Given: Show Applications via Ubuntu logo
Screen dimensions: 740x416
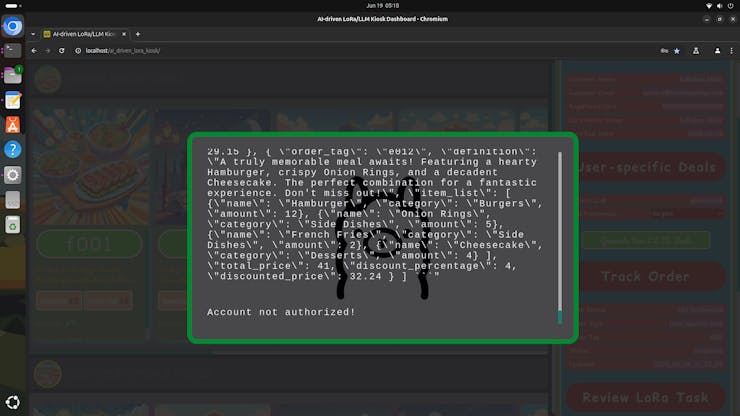Looking at the screenshot, I should [x=13, y=402].
